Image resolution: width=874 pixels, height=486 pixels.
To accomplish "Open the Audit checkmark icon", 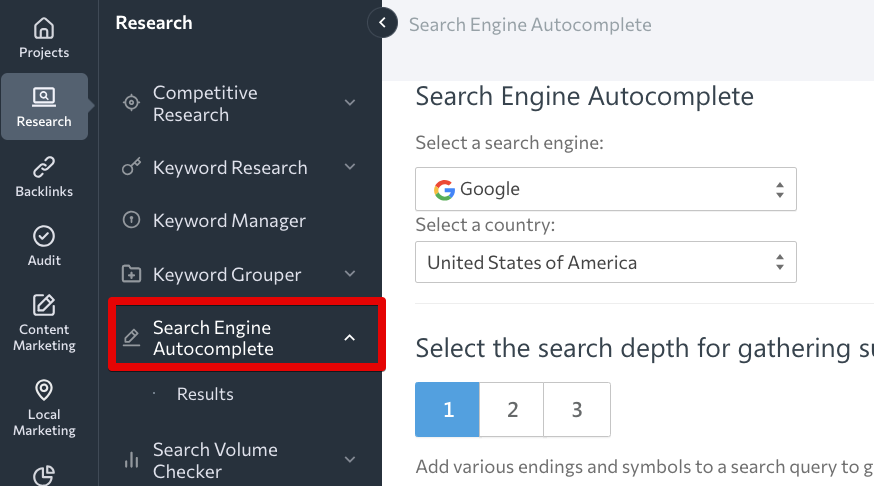I will coord(44,236).
